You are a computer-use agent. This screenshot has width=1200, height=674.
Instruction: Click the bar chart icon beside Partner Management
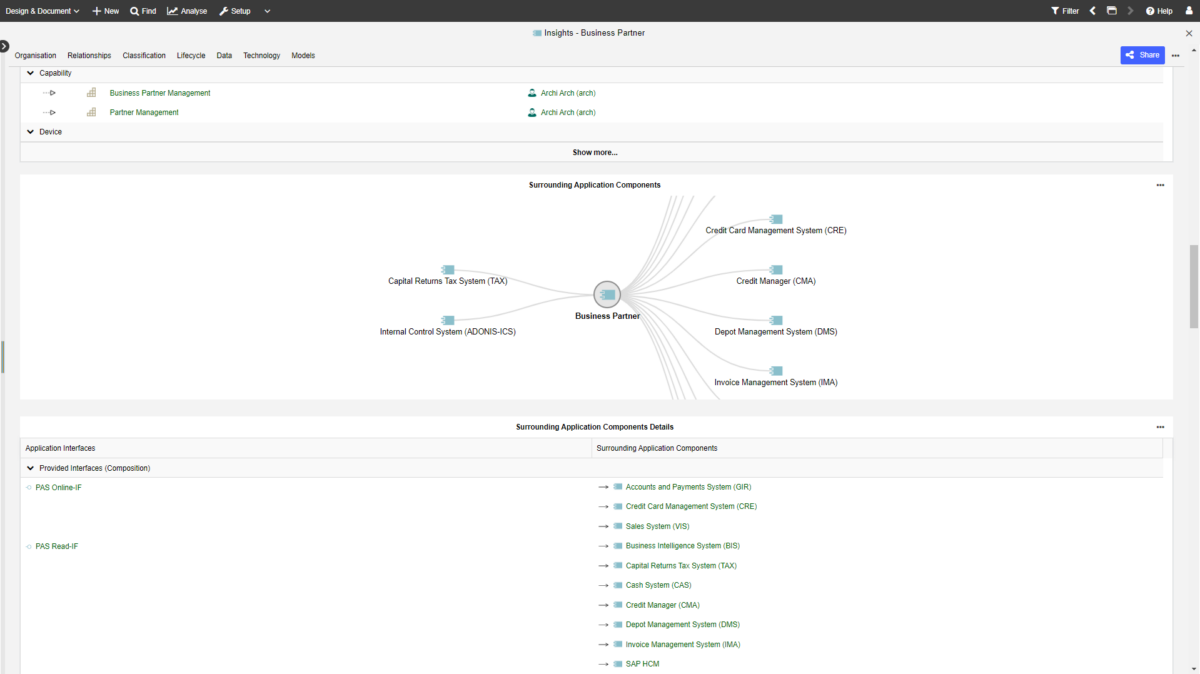[x=91, y=112]
